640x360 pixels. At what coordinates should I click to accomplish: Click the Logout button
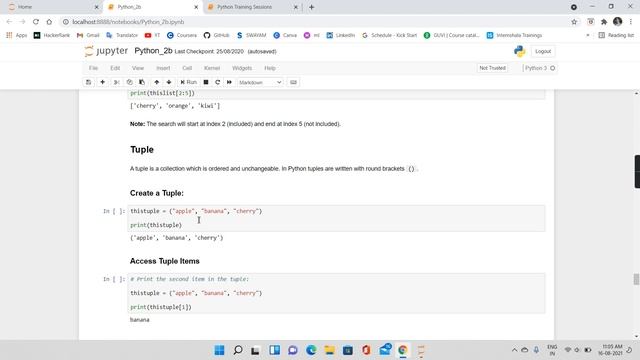click(x=543, y=51)
